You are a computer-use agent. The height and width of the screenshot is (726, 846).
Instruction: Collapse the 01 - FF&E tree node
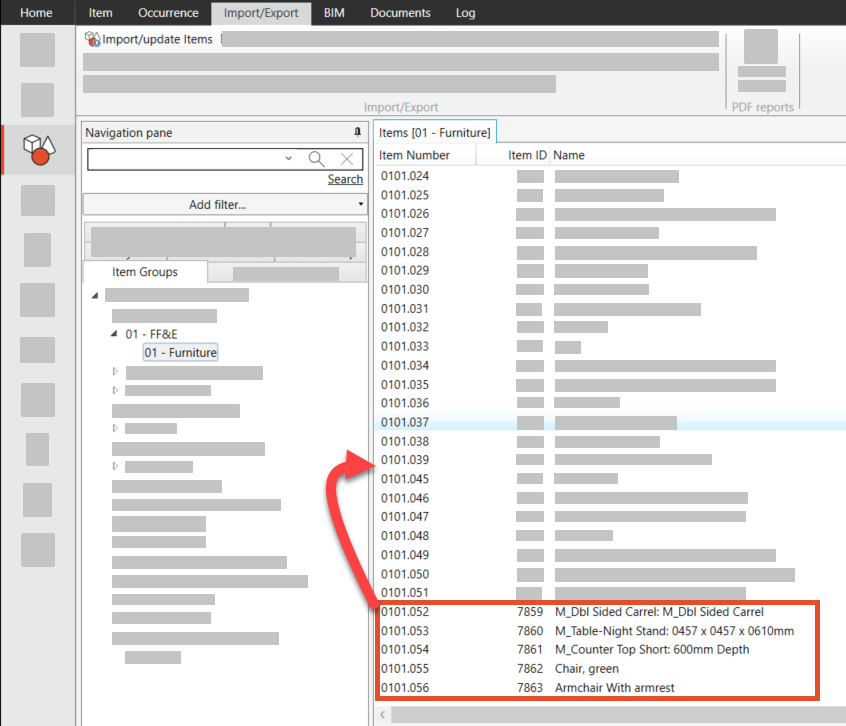[114, 334]
